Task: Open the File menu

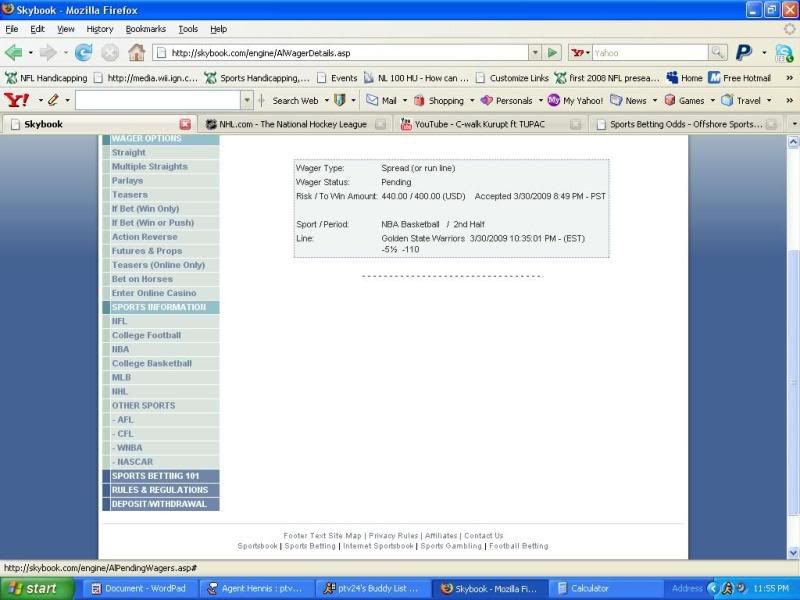Action: click(11, 29)
